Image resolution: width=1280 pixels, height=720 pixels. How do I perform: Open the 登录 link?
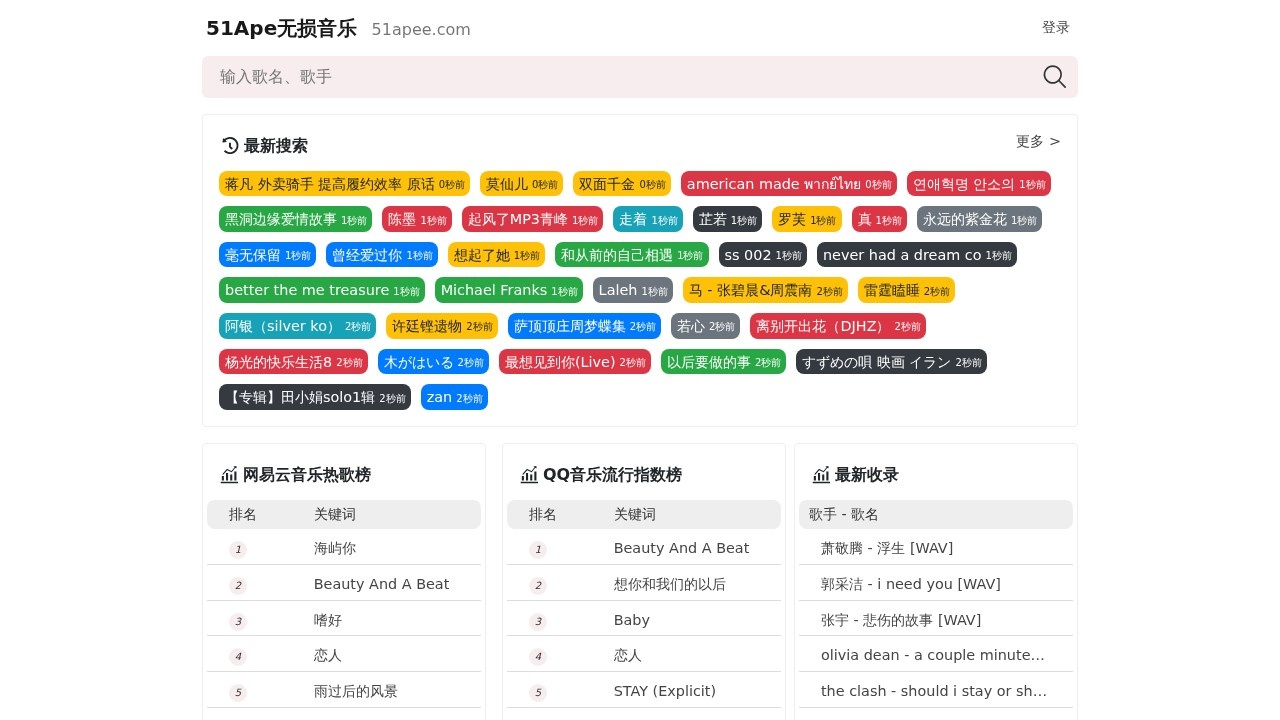1055,27
